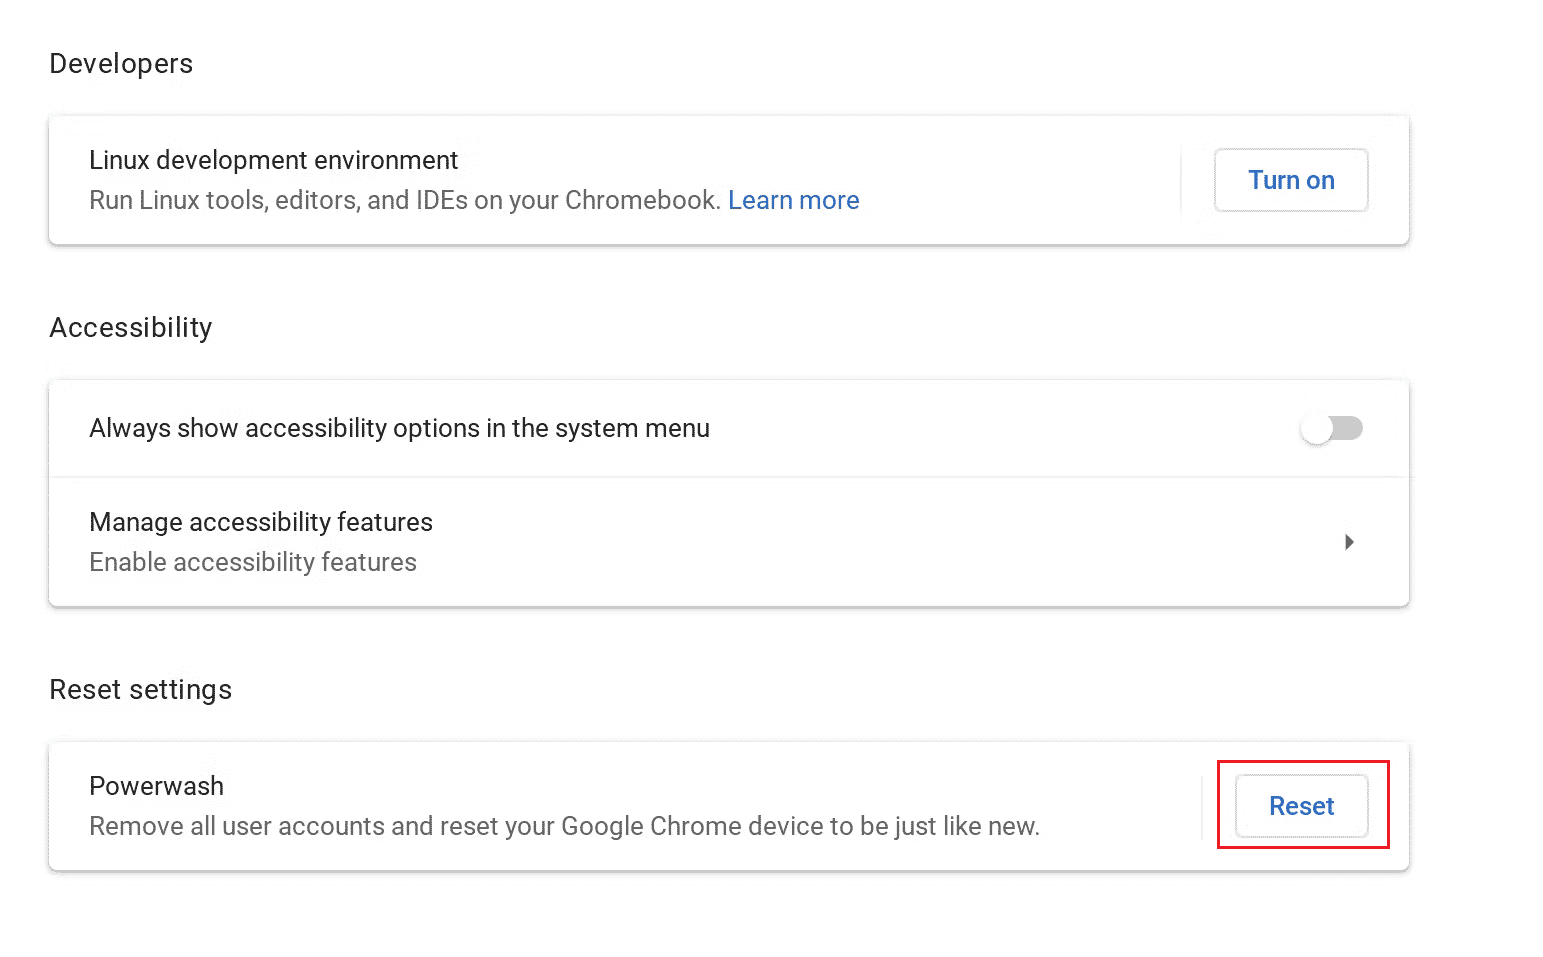Click the Linux development environment title
The image size is (1543, 957).
[273, 160]
